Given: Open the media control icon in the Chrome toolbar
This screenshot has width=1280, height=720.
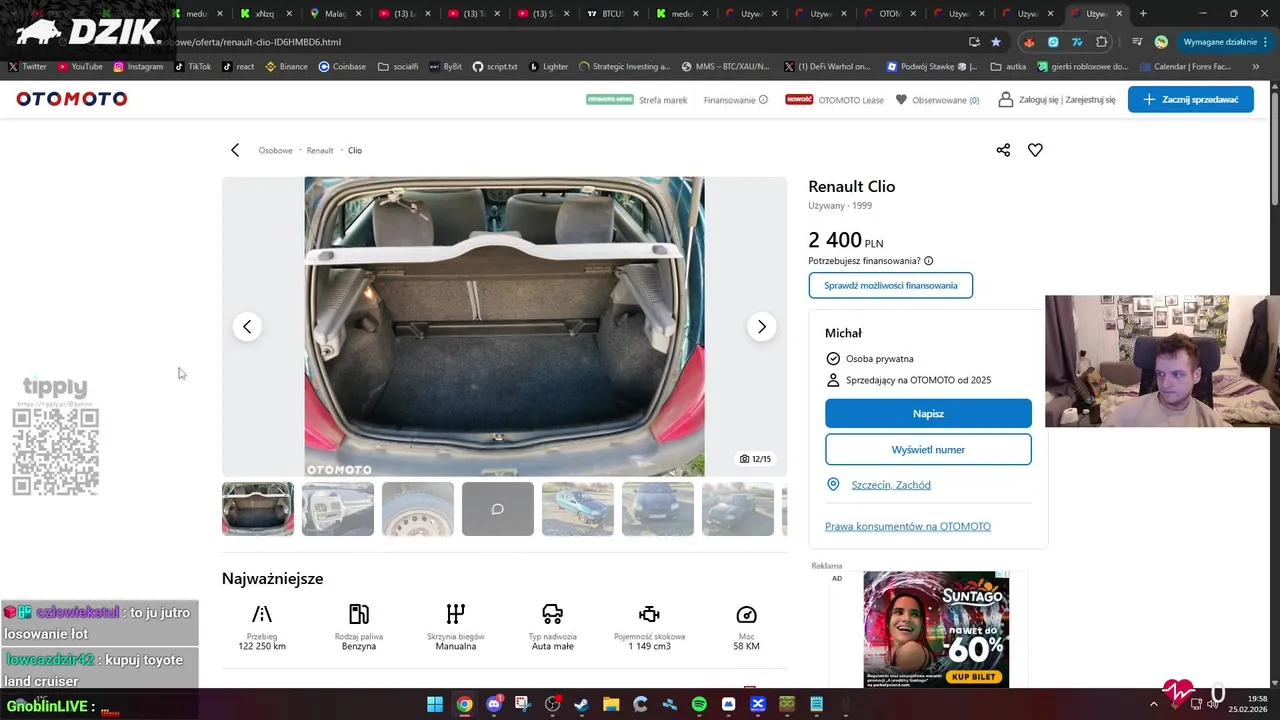Looking at the screenshot, I should (x=1137, y=42).
